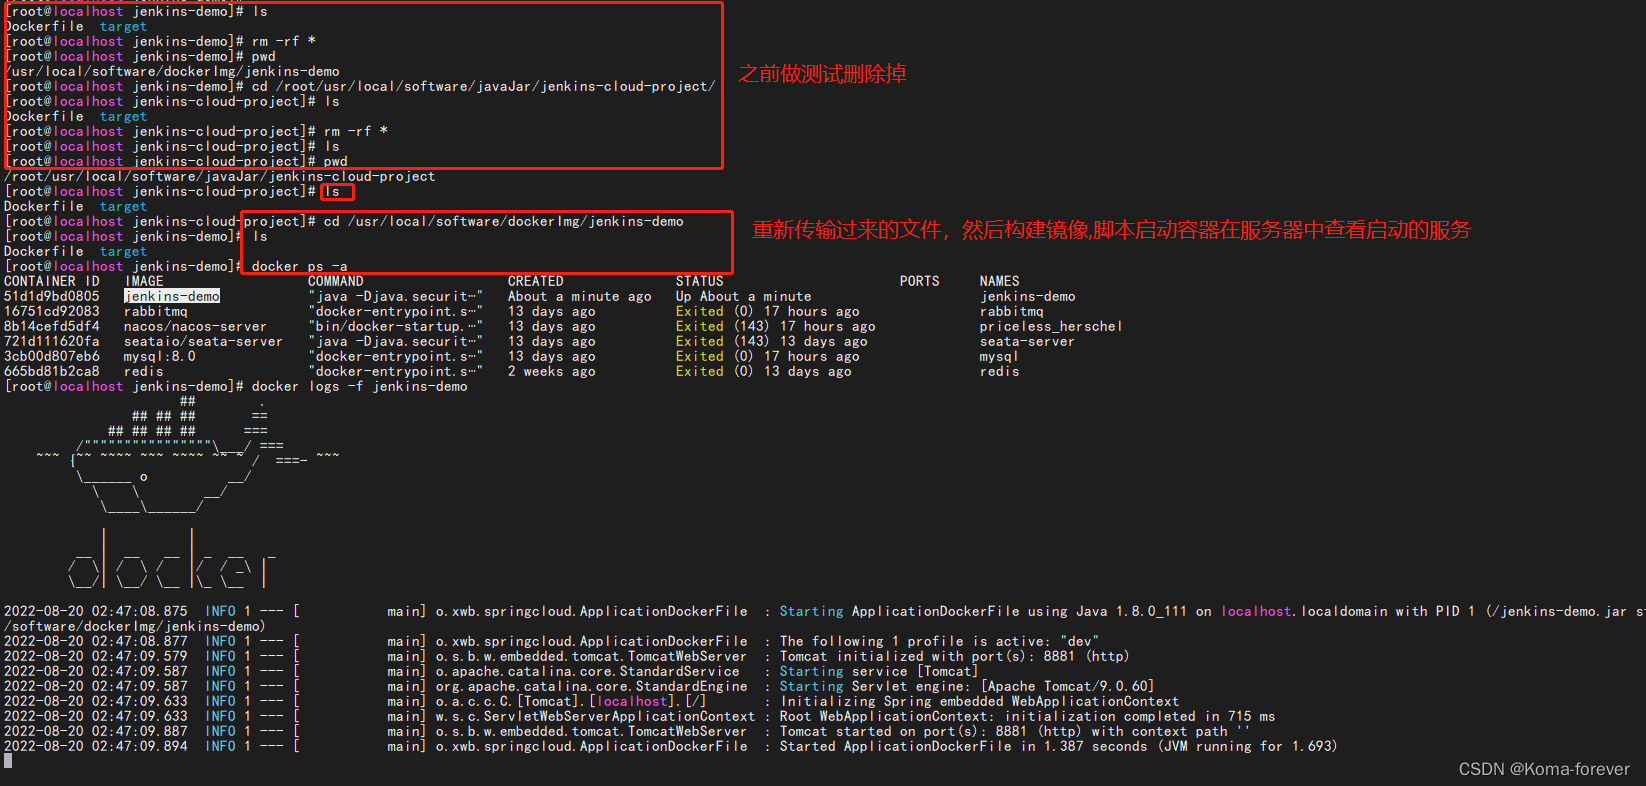Click the priceless_herschel container name
The width and height of the screenshot is (1646, 786).
point(1051,326)
